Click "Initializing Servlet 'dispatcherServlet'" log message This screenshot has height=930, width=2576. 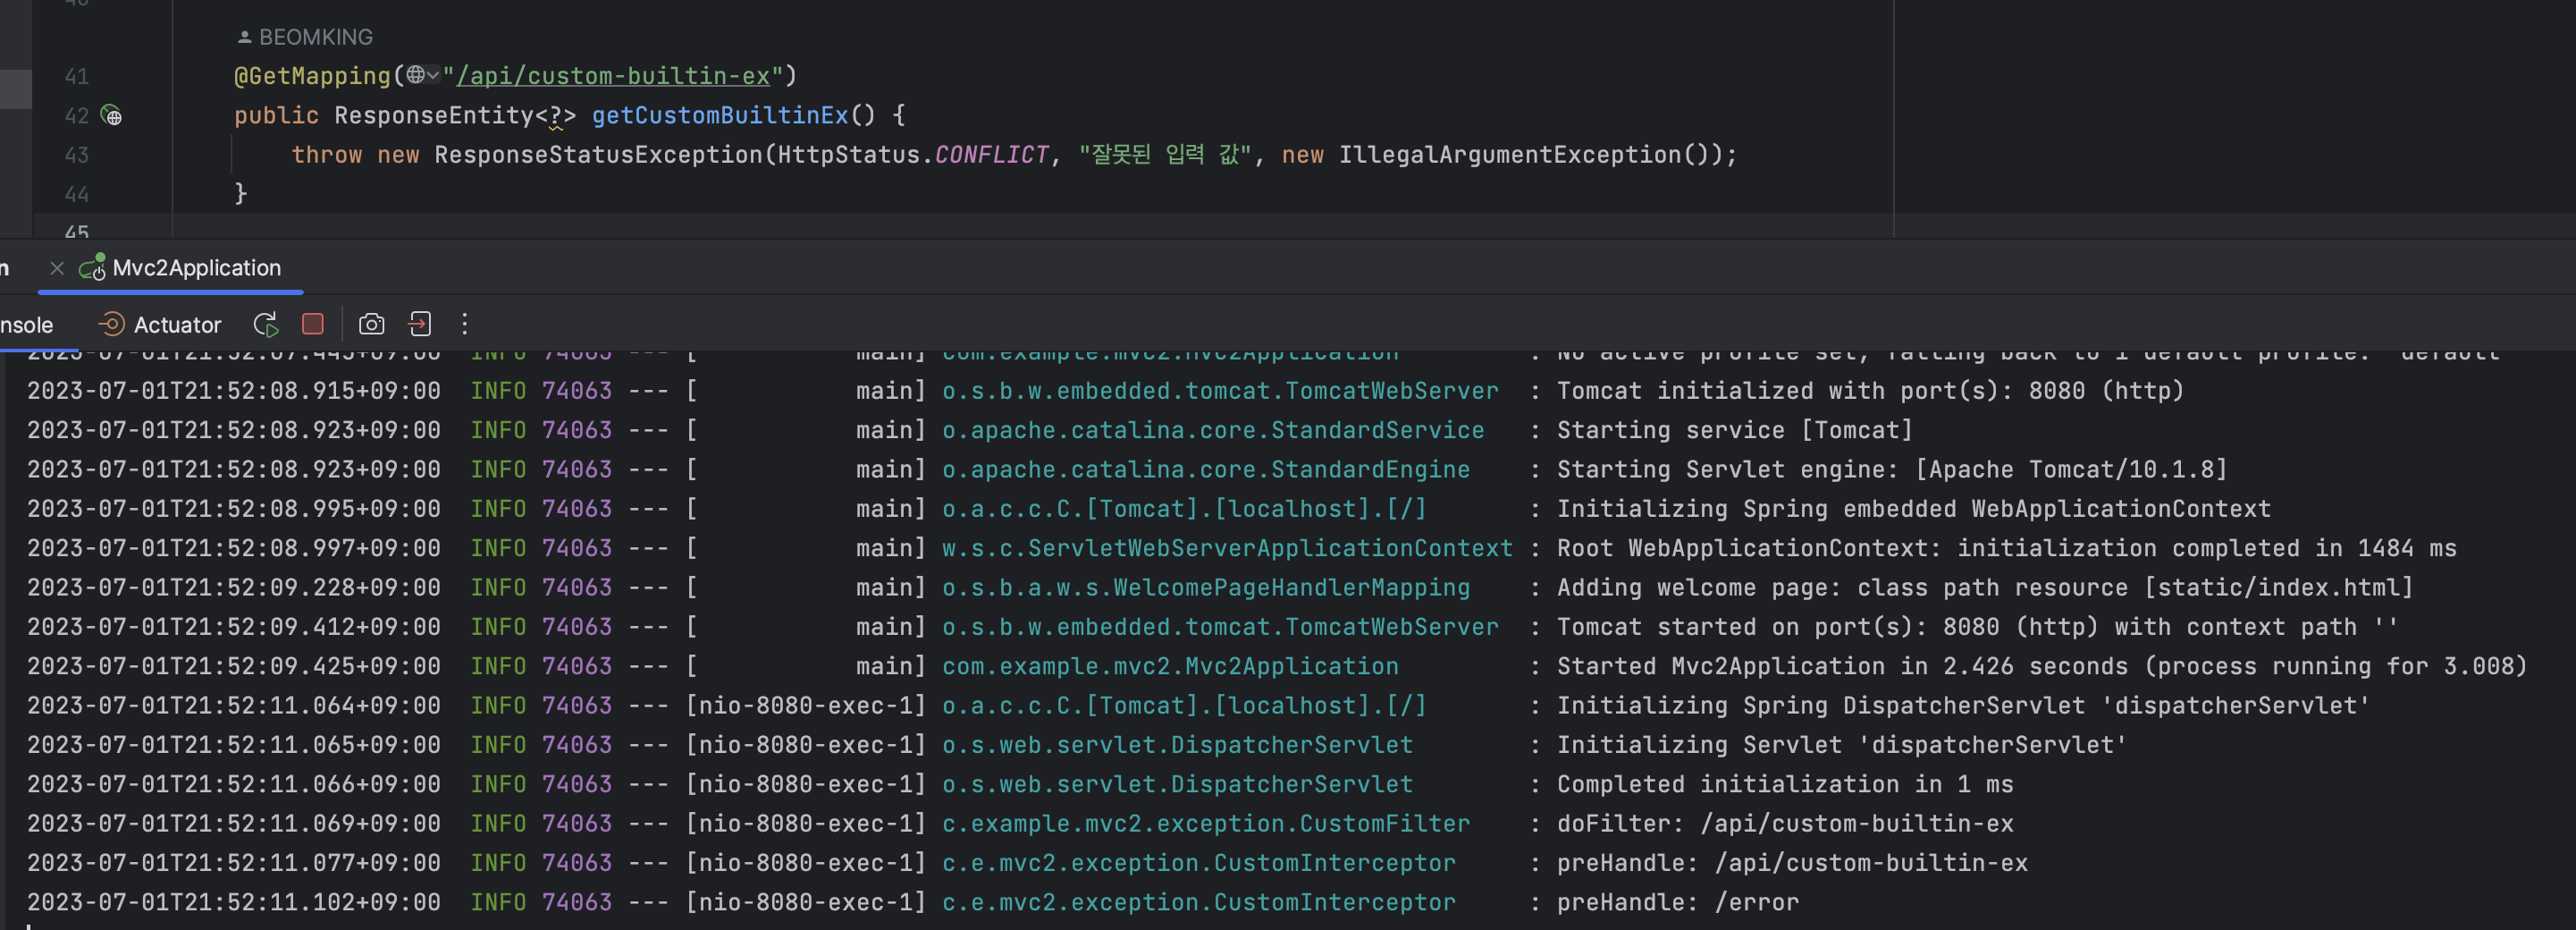pyautogui.click(x=1841, y=745)
